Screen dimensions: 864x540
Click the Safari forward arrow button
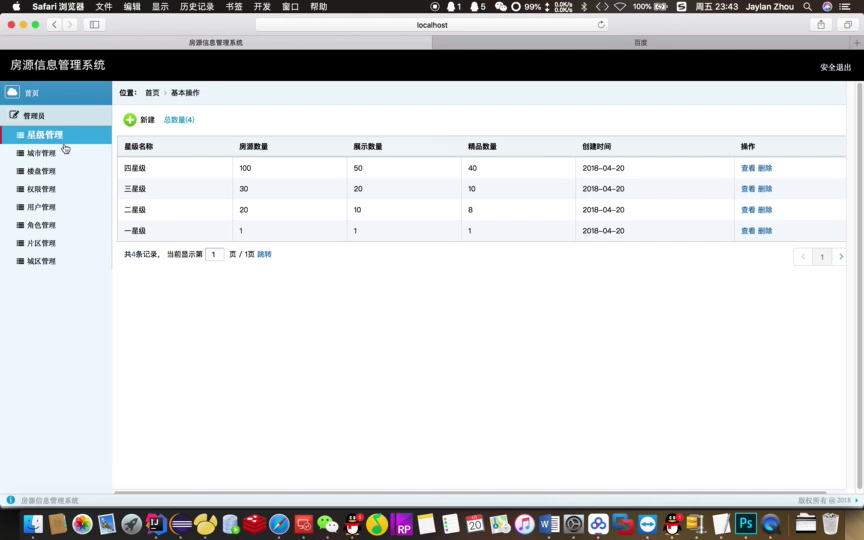click(x=69, y=25)
